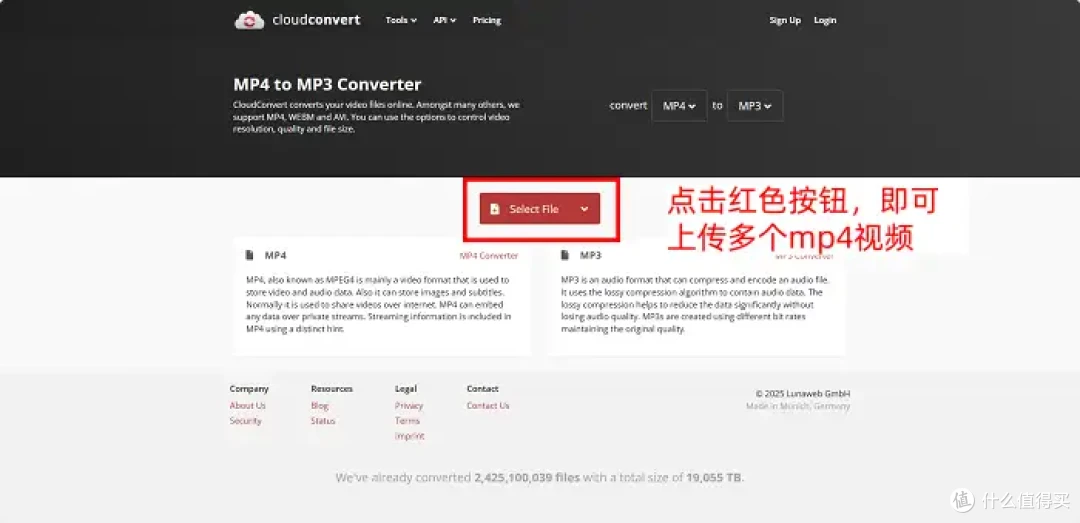Open the cloudconvert home text link

[x=316, y=20]
